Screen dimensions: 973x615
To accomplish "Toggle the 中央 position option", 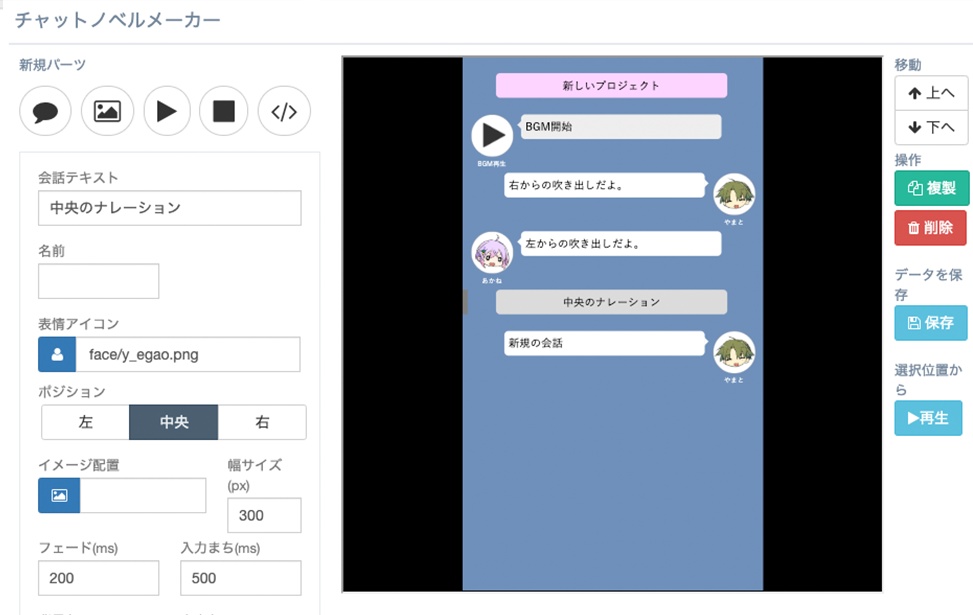I will pyautogui.click(x=172, y=422).
